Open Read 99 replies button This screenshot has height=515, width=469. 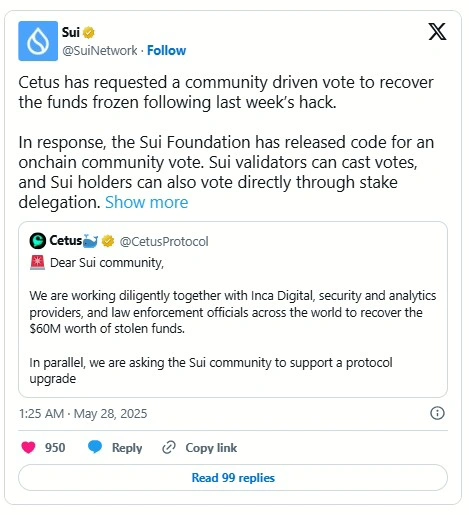(x=233, y=478)
